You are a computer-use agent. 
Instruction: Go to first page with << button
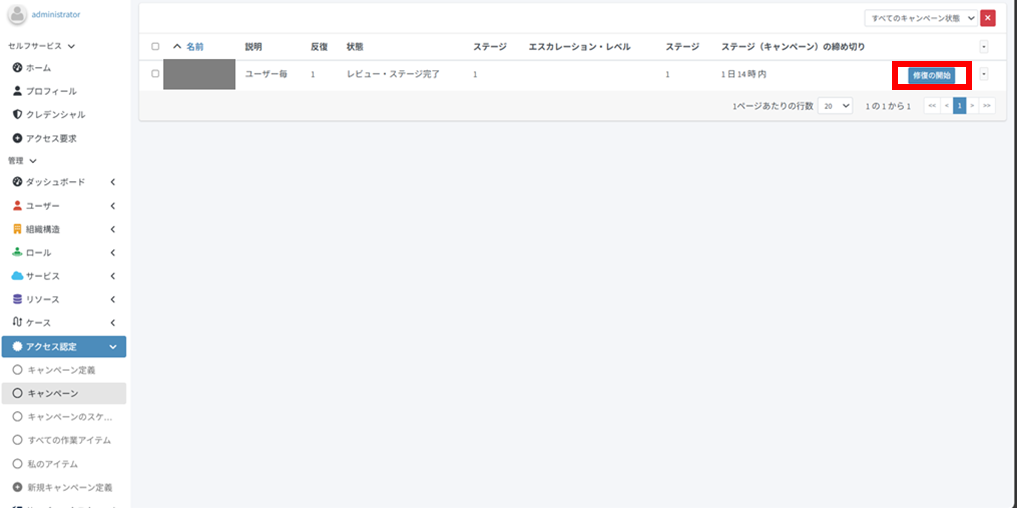pyautogui.click(x=932, y=106)
